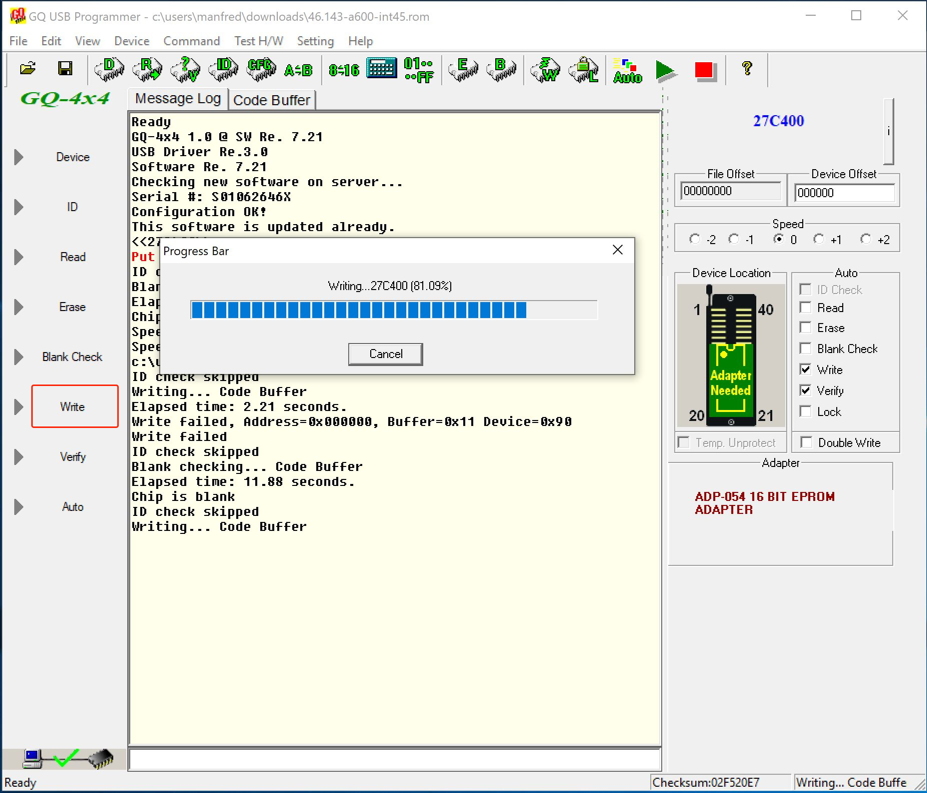Screen dimensions: 927x793
Task: Open the Command menu
Action: (191, 41)
